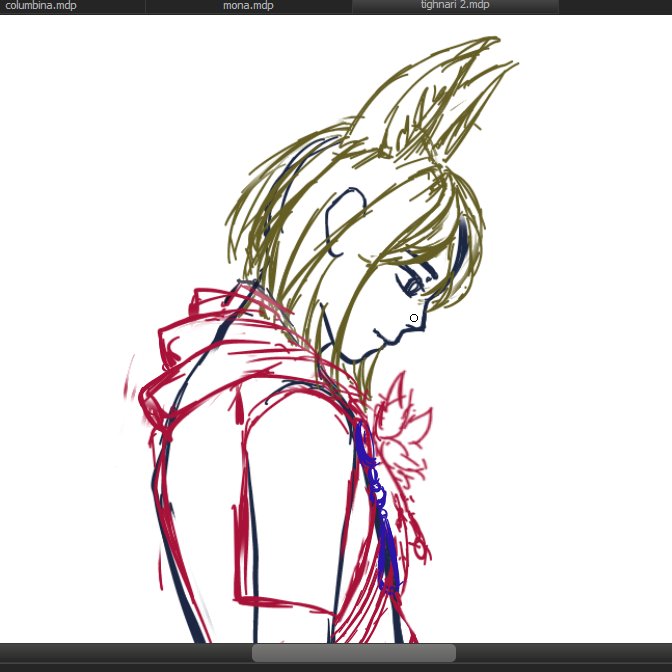672x672 pixels.
Task: Click the empty tab bar area after tighnari 2.mdp
Action: (615, 6)
